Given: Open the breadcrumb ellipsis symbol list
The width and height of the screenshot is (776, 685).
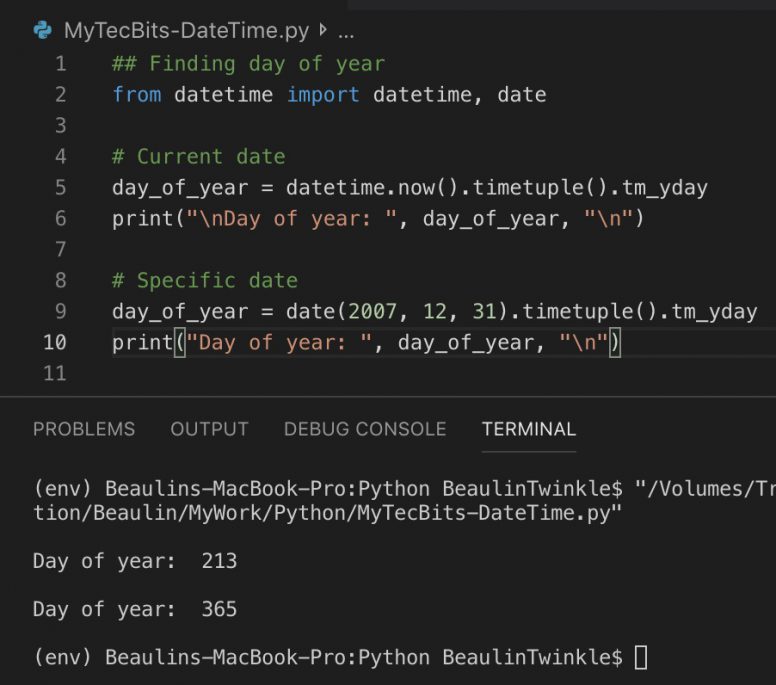Looking at the screenshot, I should pos(346,30).
